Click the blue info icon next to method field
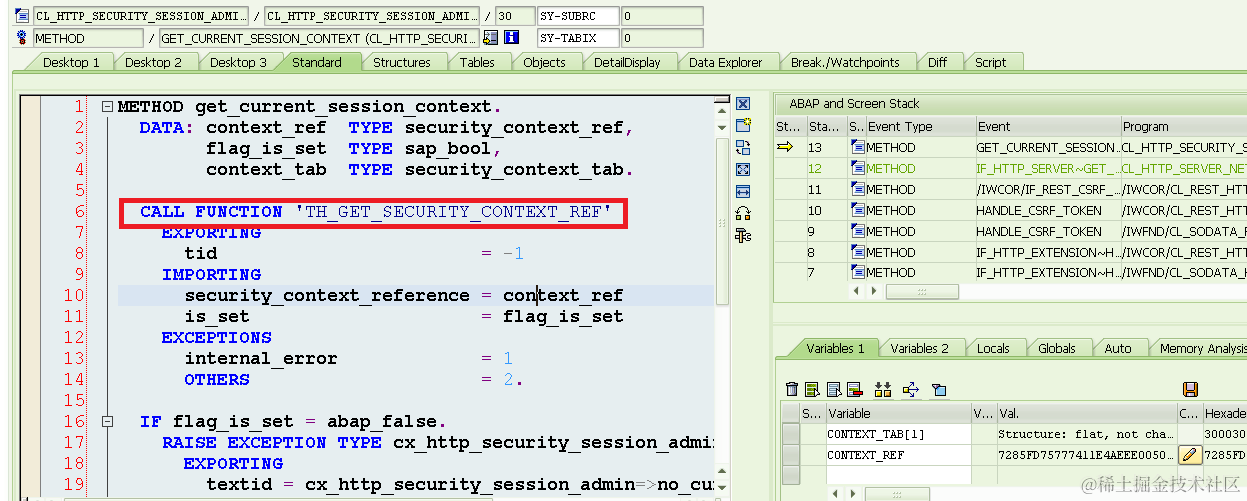The height and width of the screenshot is (501, 1247). point(512,38)
